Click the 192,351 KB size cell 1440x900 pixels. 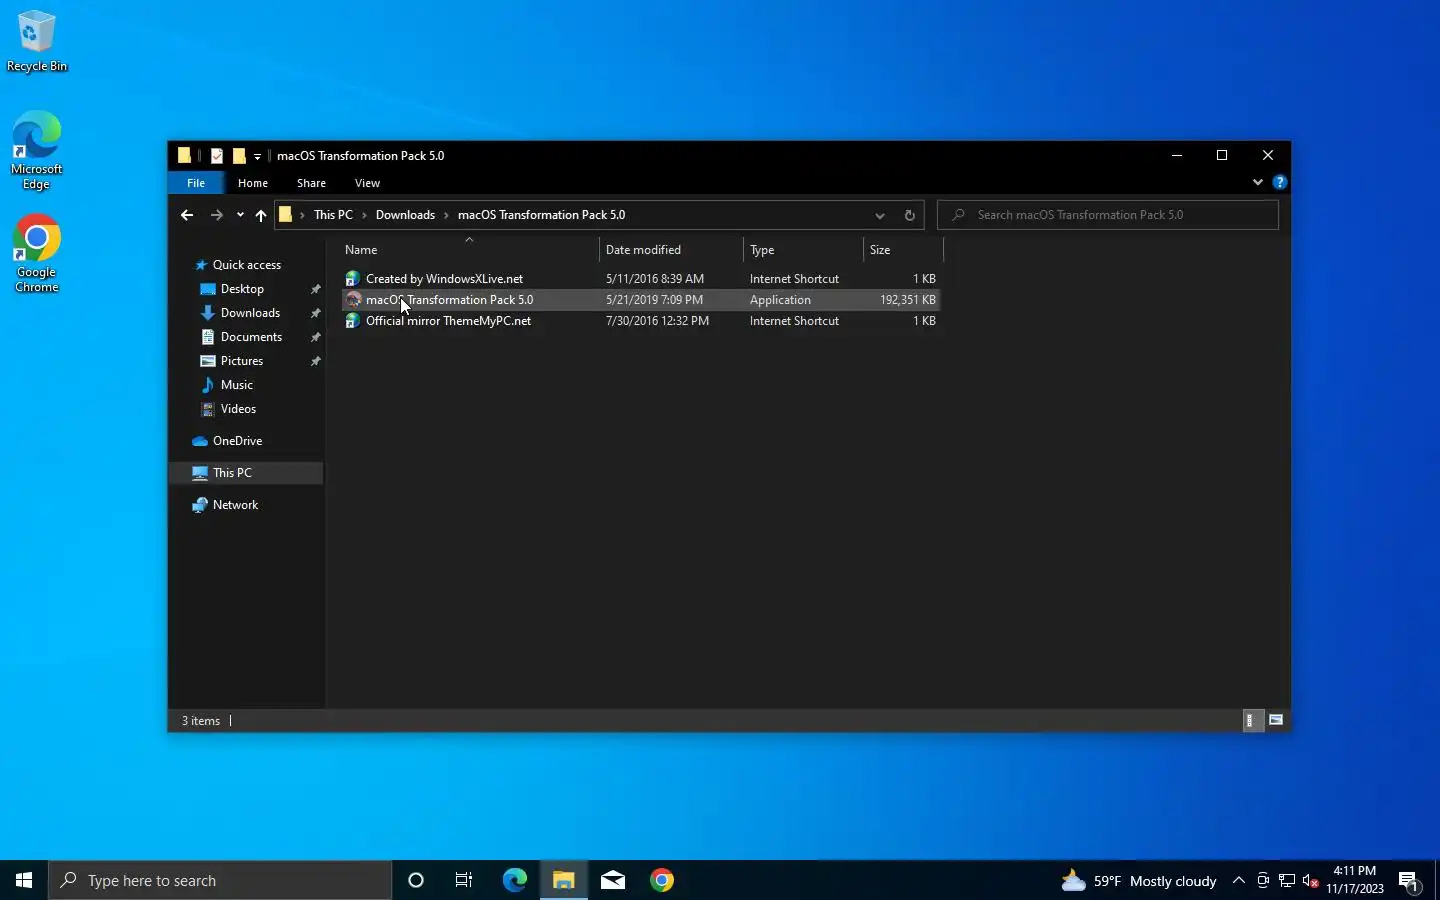[908, 300]
